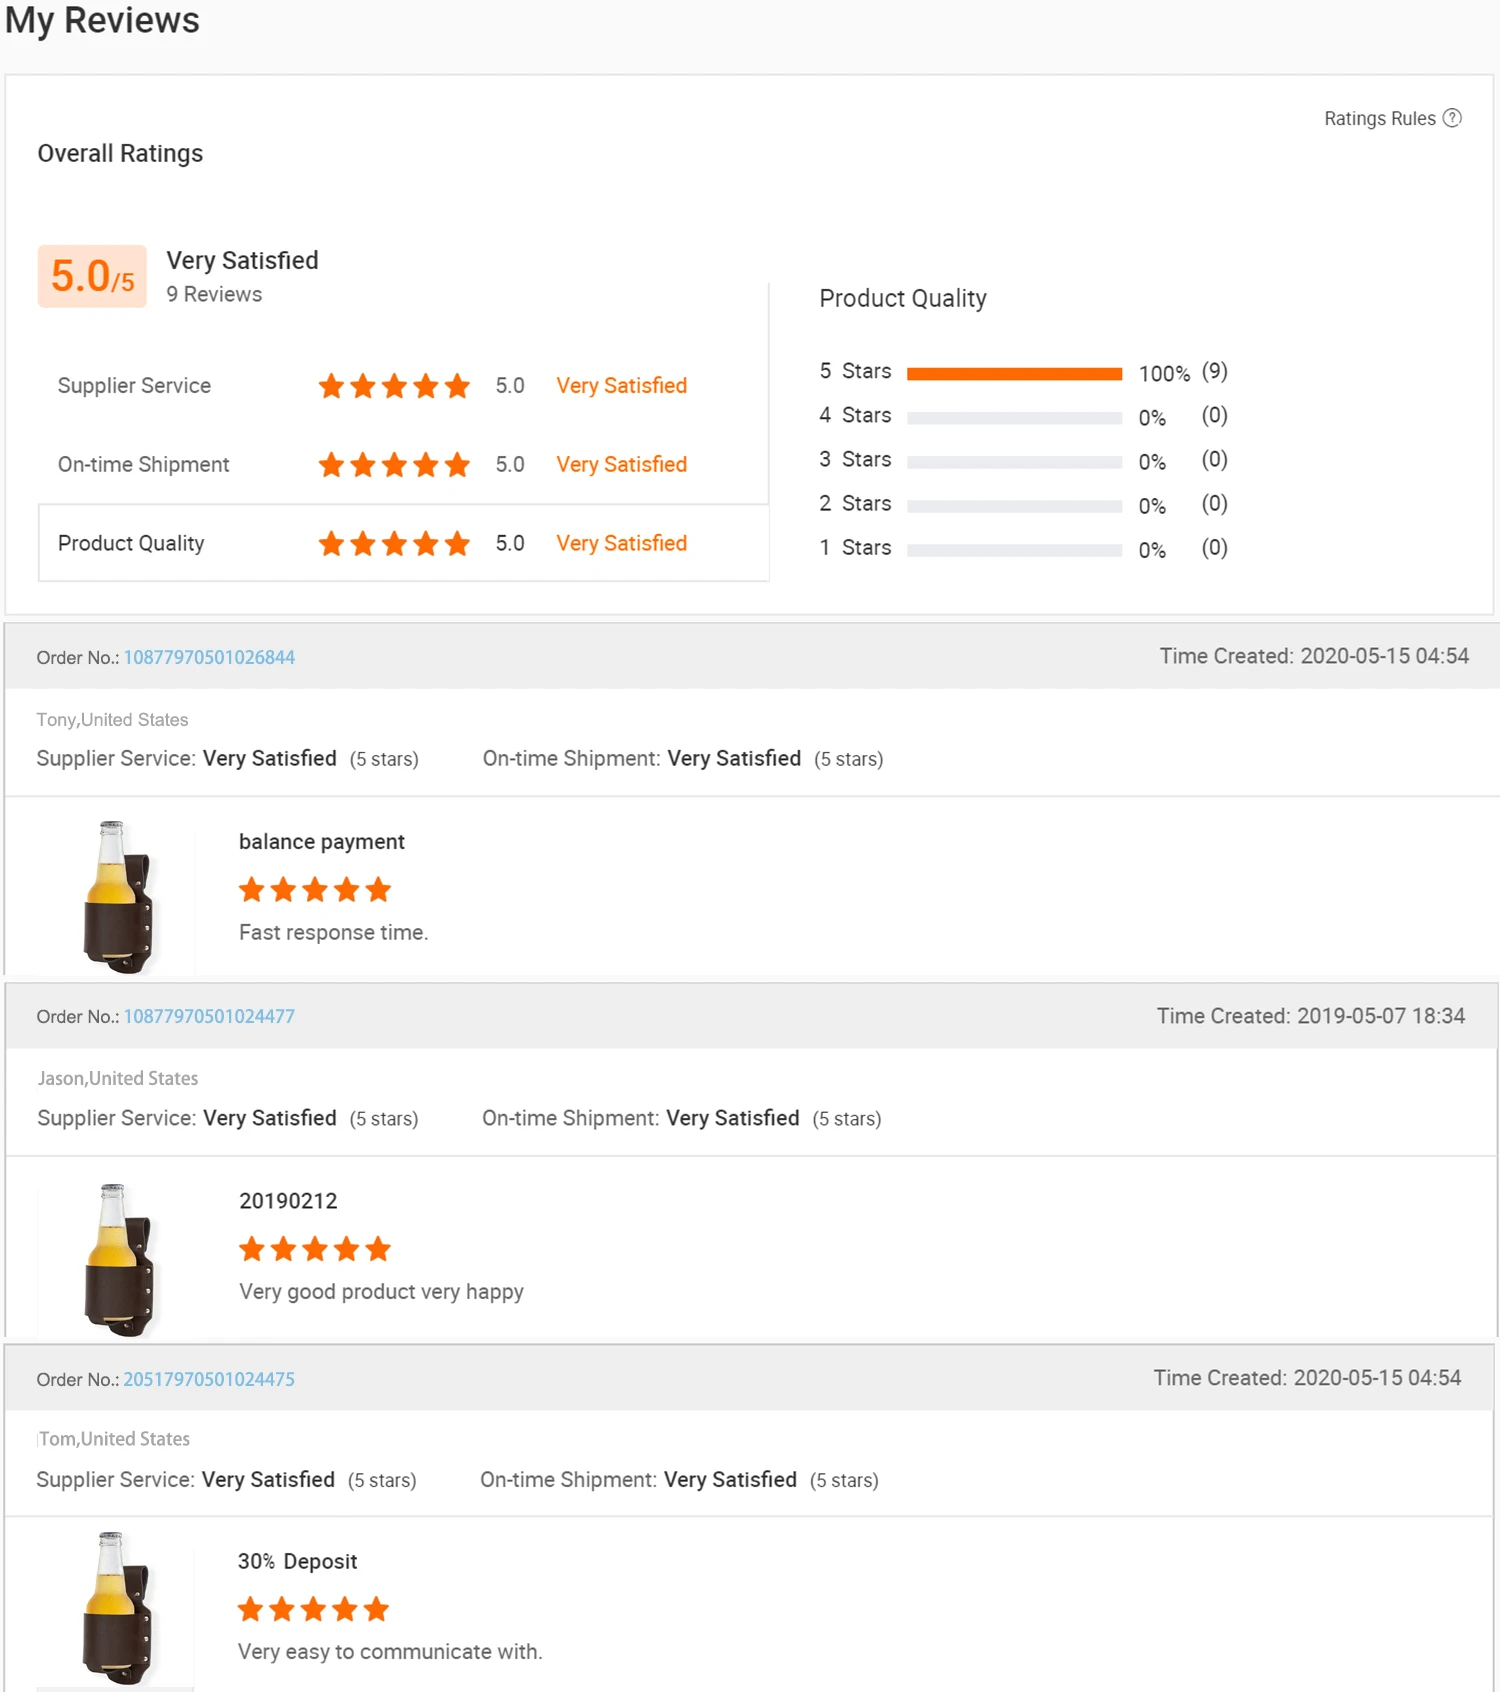Click the Supplier Service star rating icons
The image size is (1500, 1692).
(x=394, y=386)
